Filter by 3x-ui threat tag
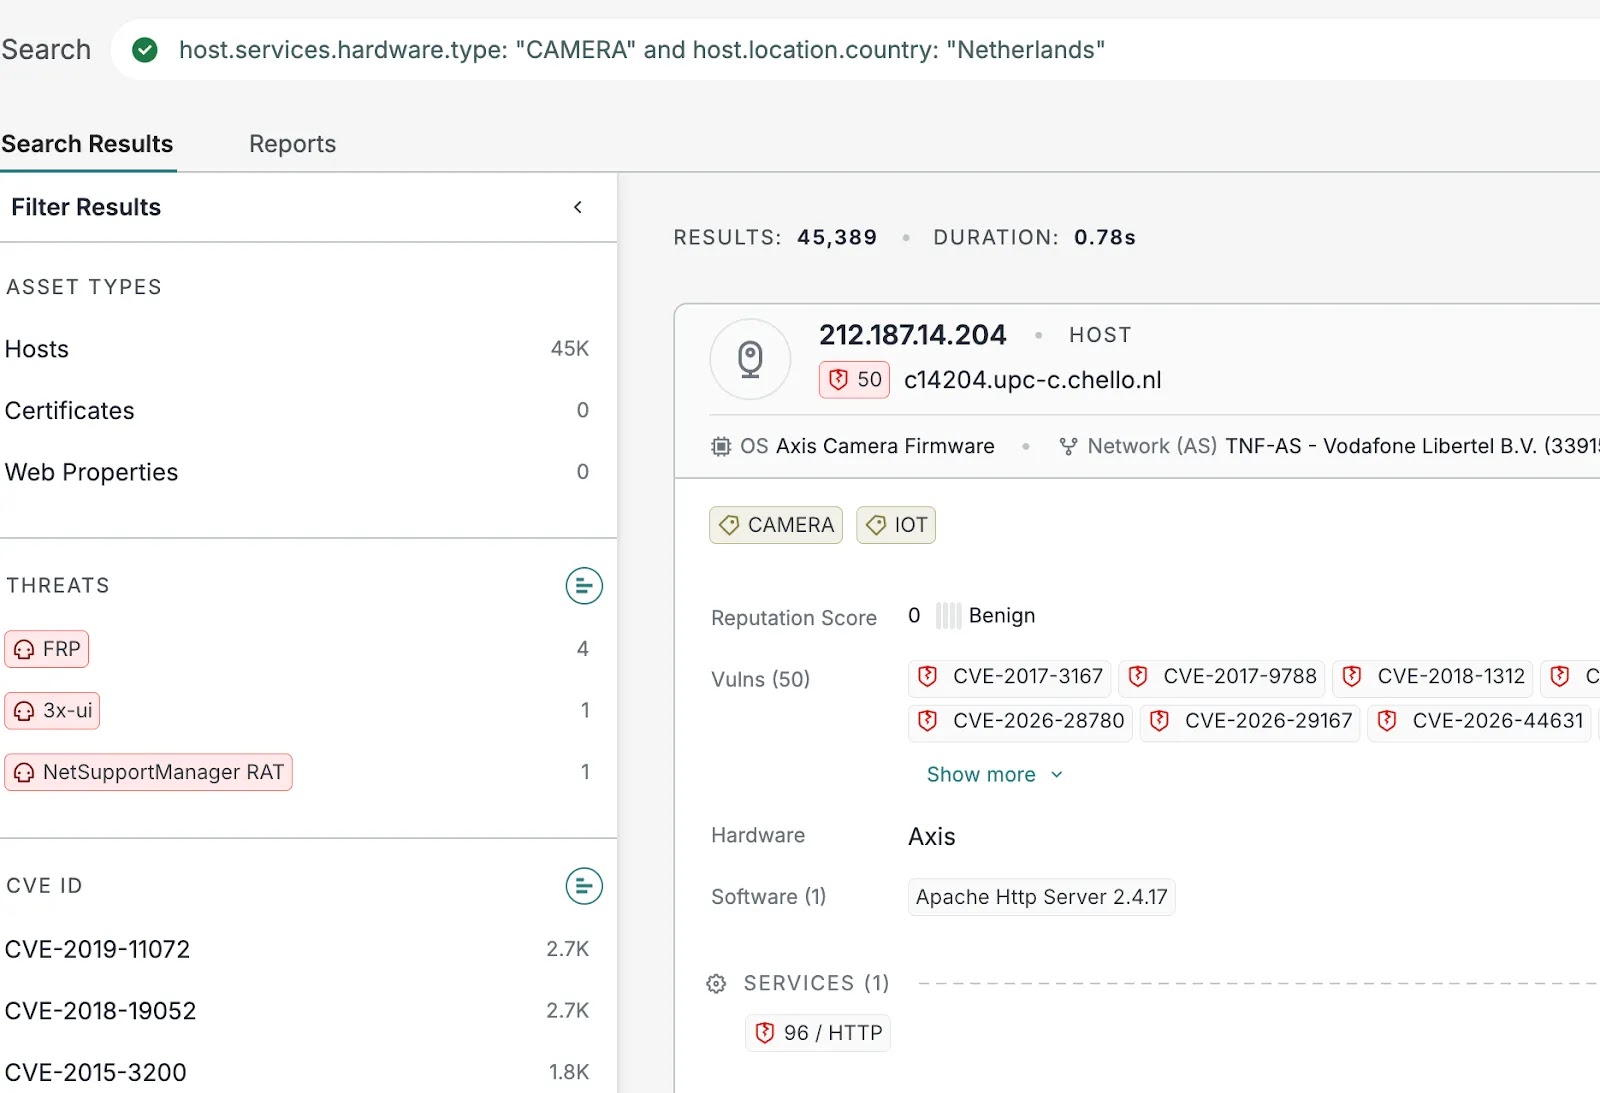 click(x=52, y=711)
